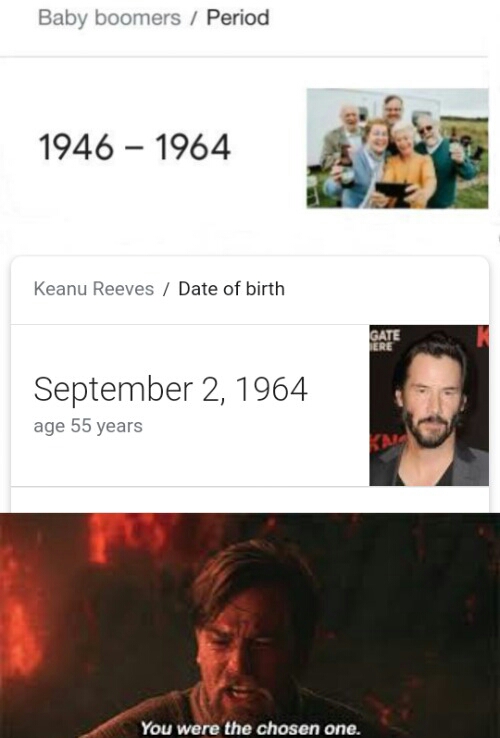Open the Keanu Reeves portrait thumbnail

pos(429,405)
